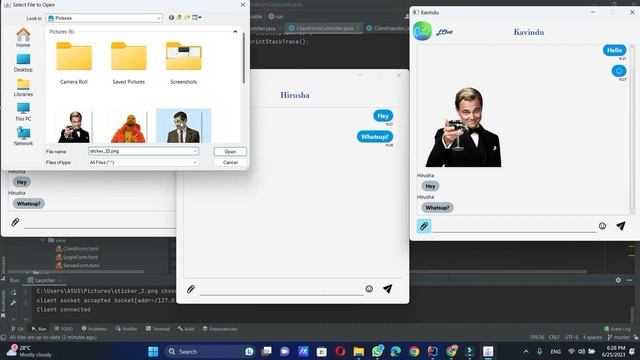Open the view menu icon in file dialog
Screen dimensions: 640x360
(197, 18)
